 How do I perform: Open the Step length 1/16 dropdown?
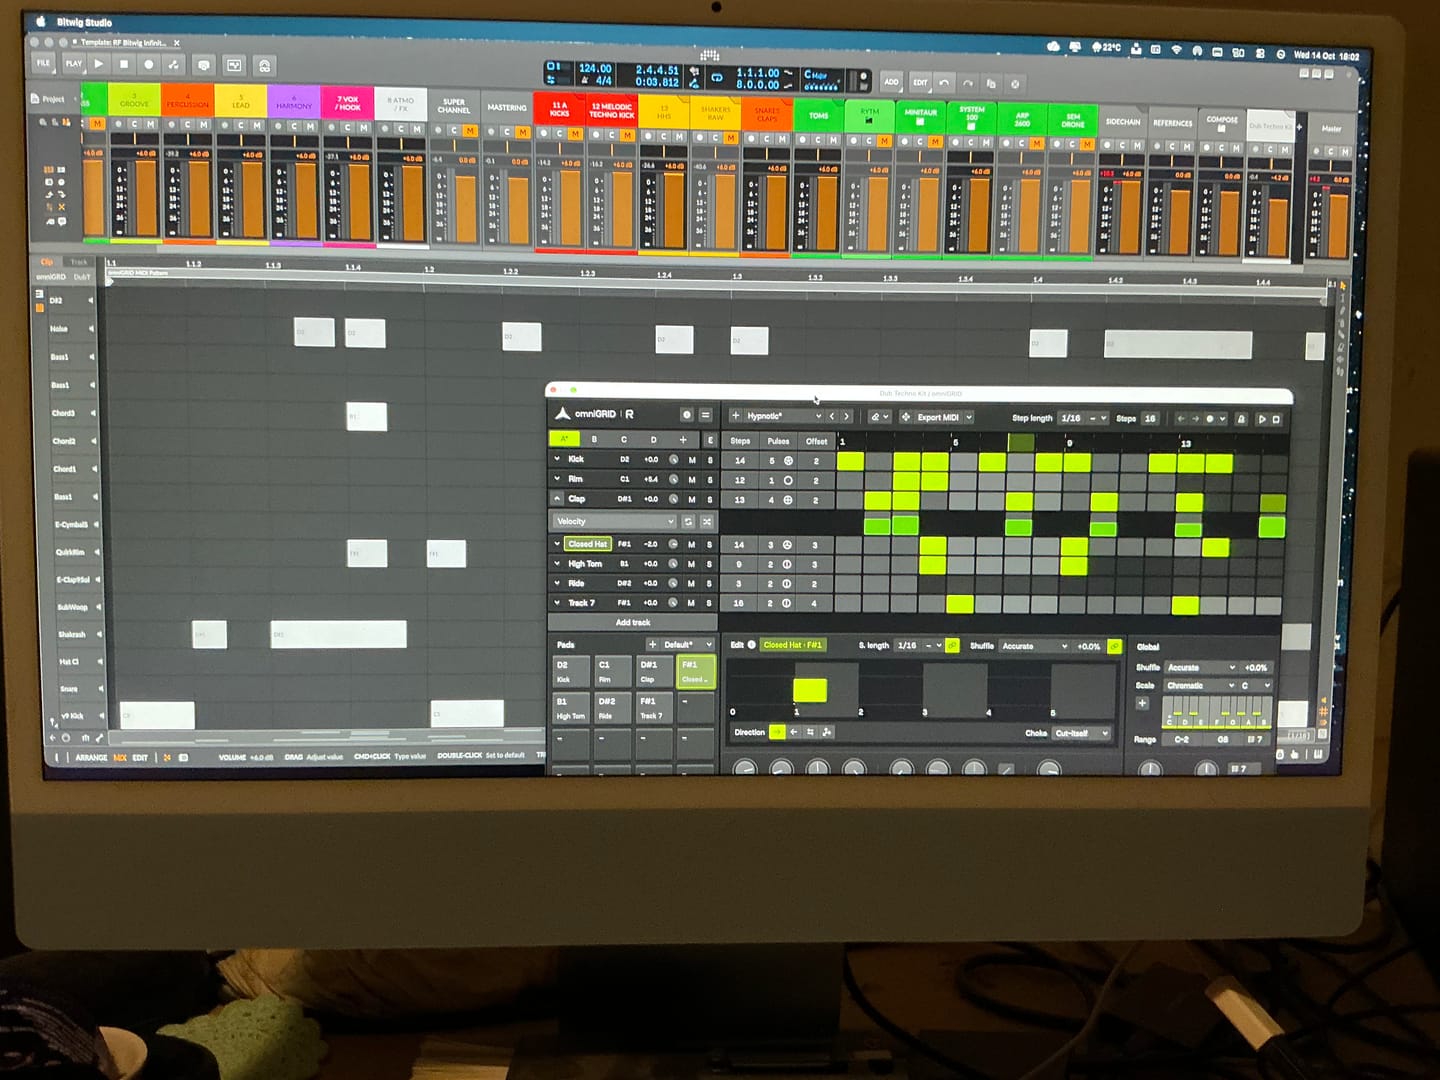(x=1084, y=418)
